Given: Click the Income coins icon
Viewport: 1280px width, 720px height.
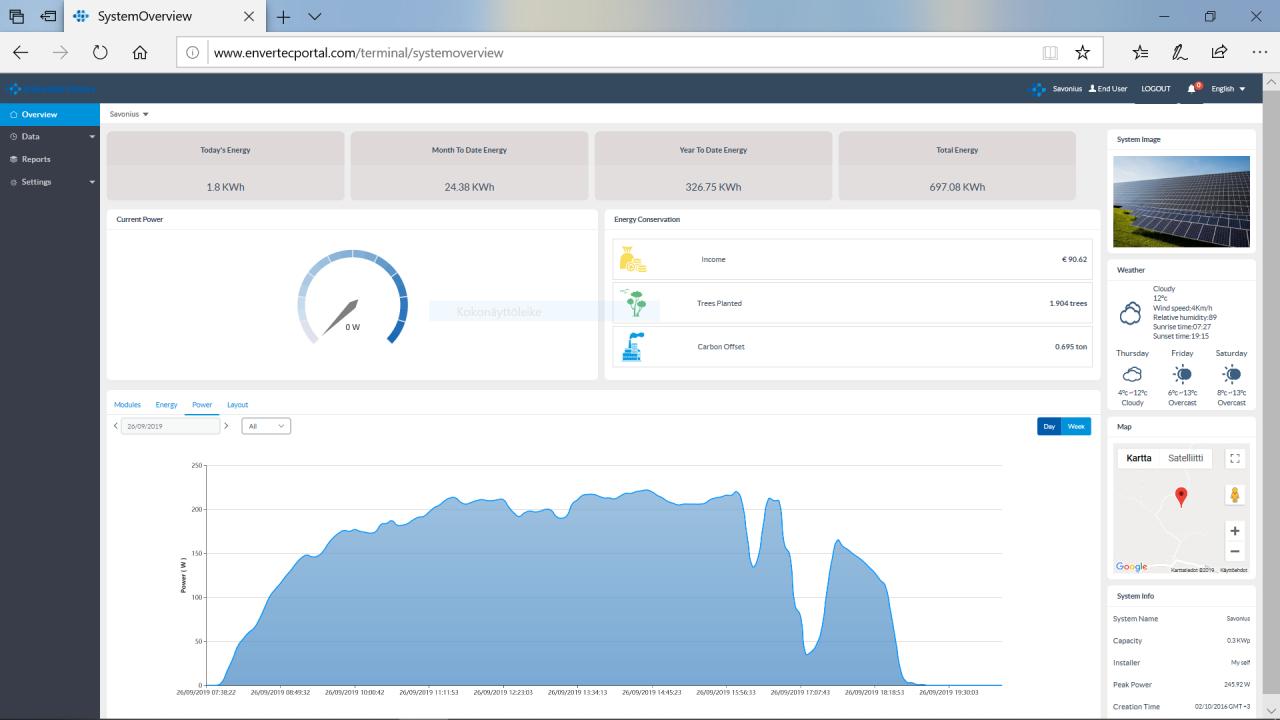Looking at the screenshot, I should point(633,259).
